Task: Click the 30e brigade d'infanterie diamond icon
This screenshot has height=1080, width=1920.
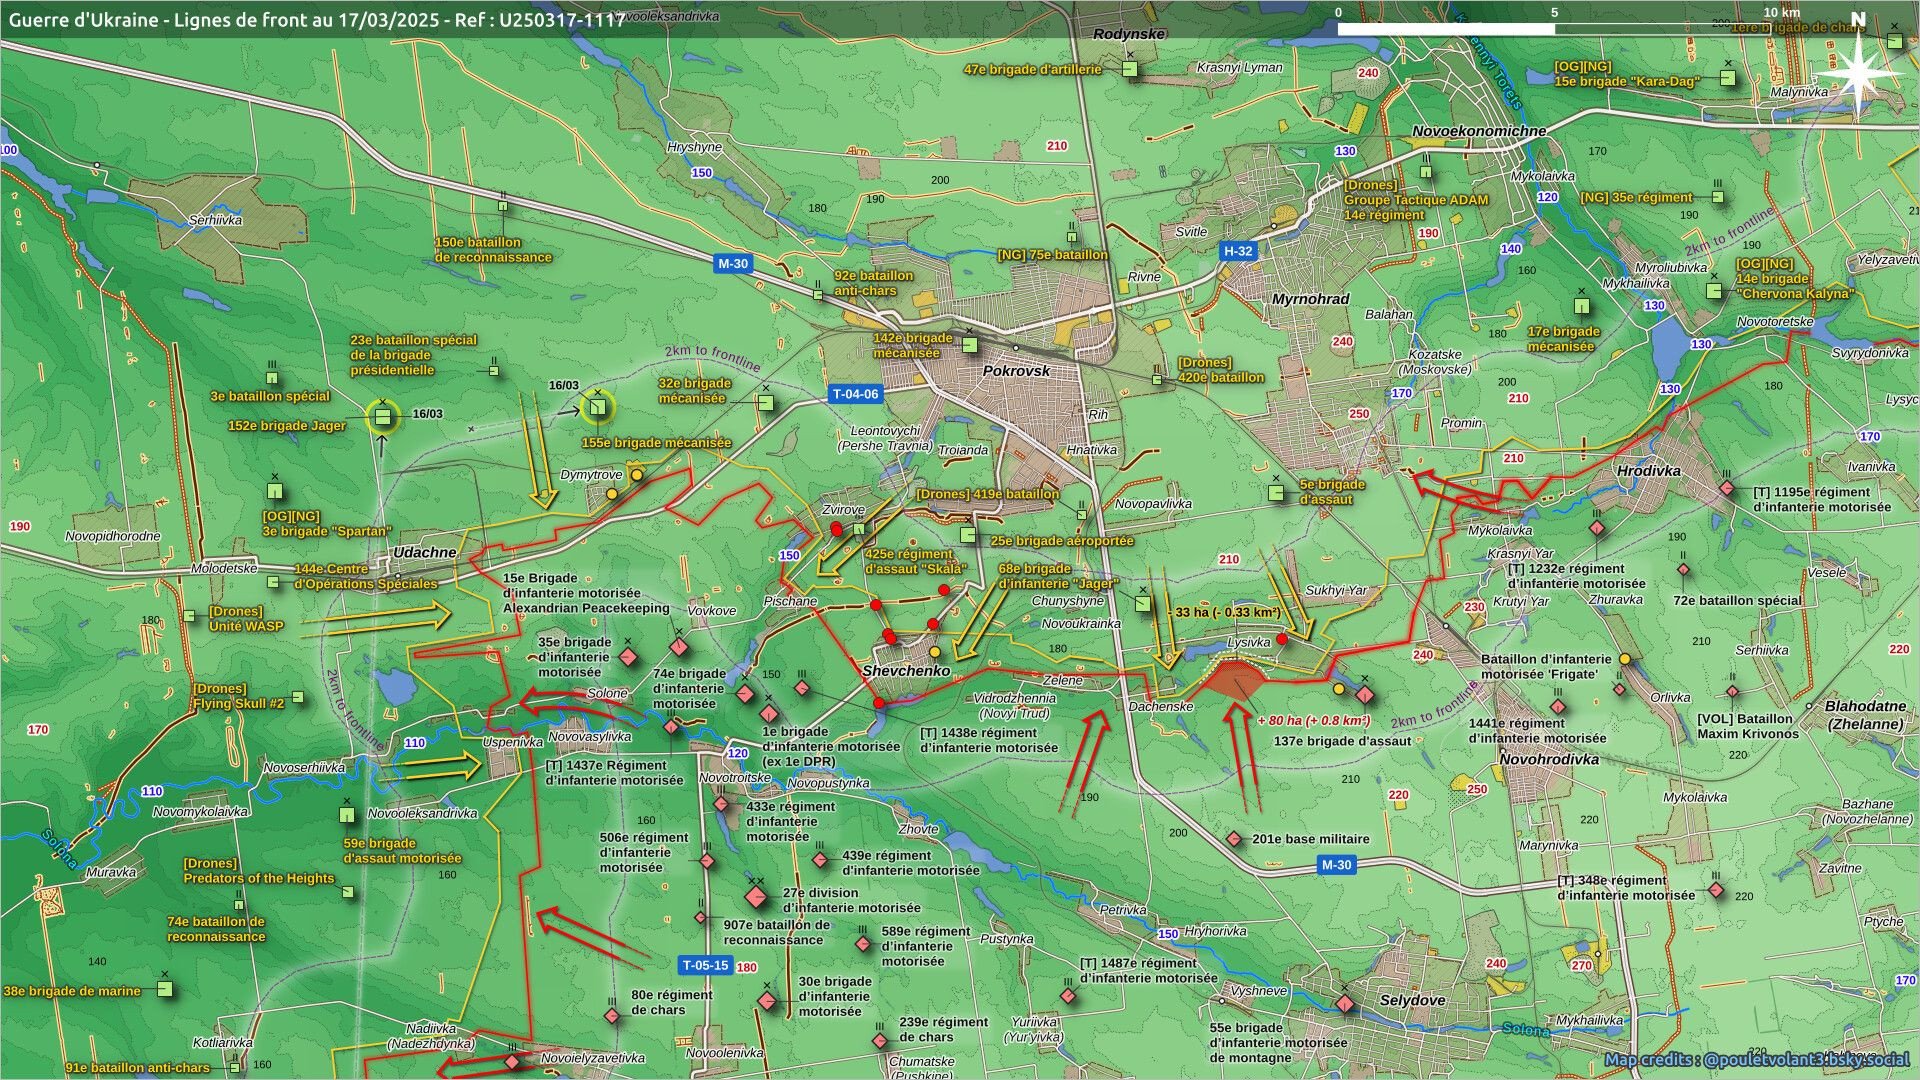Action: tap(767, 1001)
